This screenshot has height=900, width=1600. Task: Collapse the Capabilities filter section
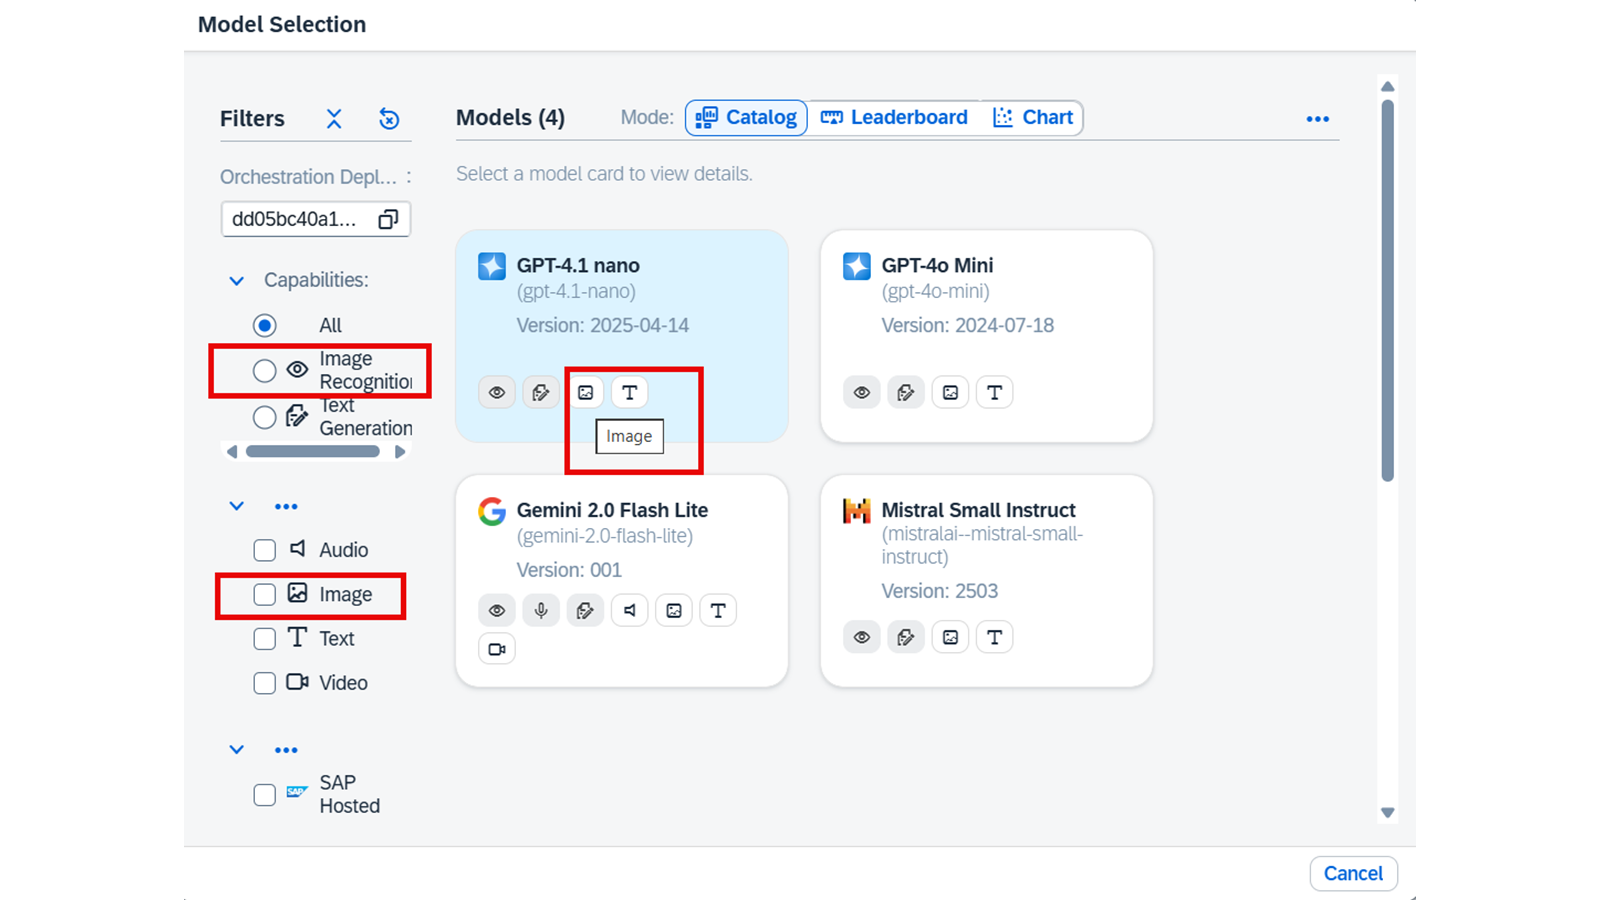pos(236,281)
